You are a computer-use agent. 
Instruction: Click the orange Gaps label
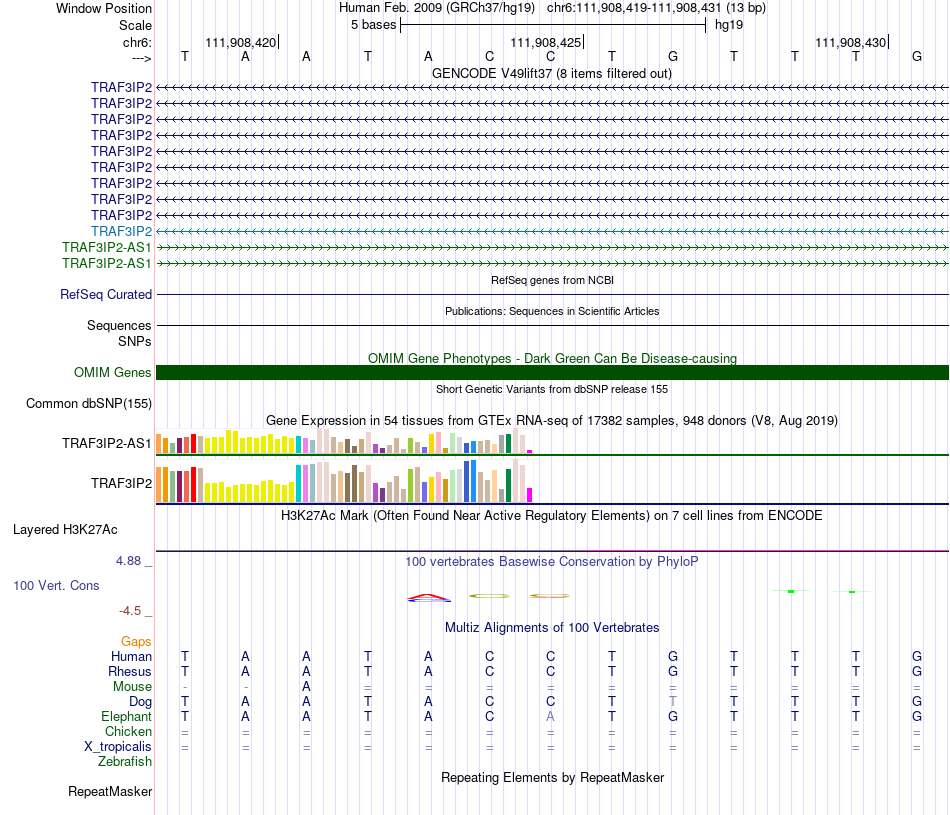pos(136,642)
